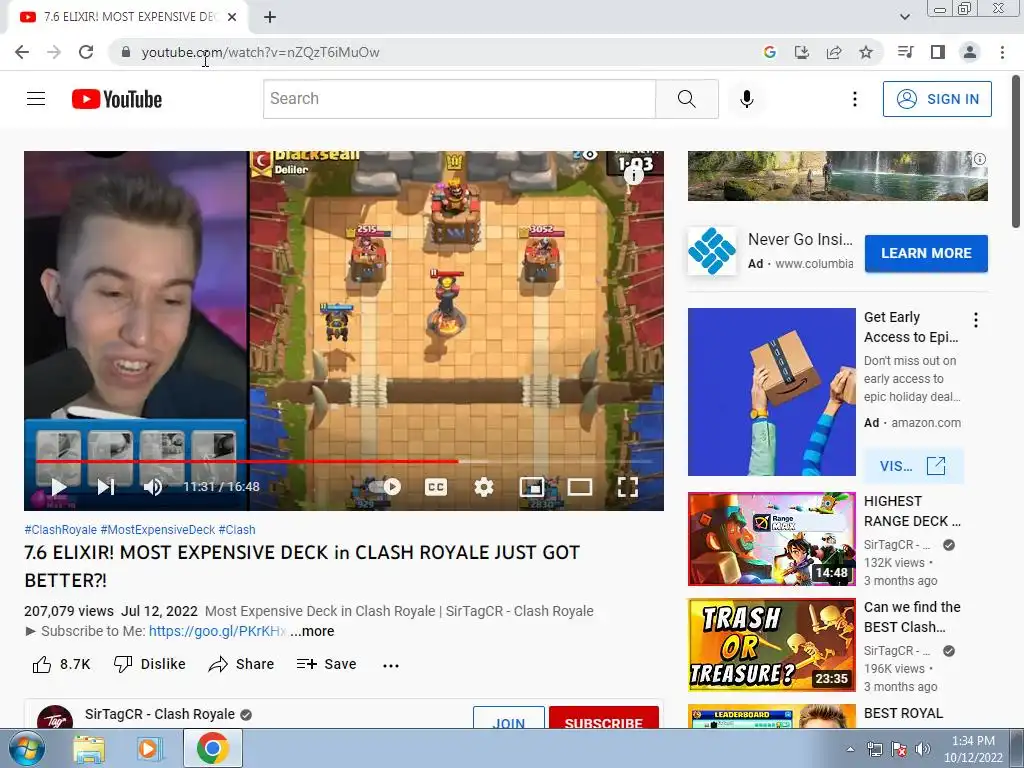Open the goo.gl subscribe link
The image size is (1024, 768).
(x=217, y=632)
